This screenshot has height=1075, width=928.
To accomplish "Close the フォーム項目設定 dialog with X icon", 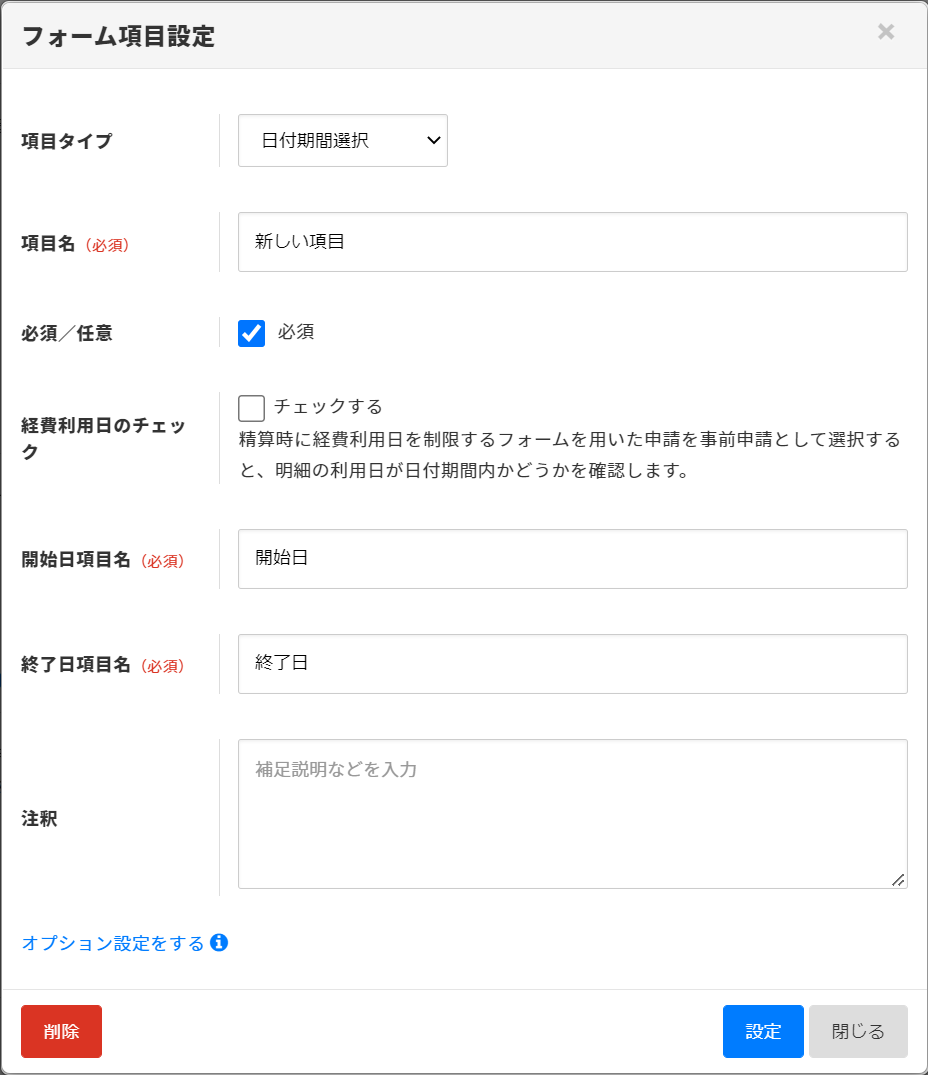I will [x=886, y=32].
